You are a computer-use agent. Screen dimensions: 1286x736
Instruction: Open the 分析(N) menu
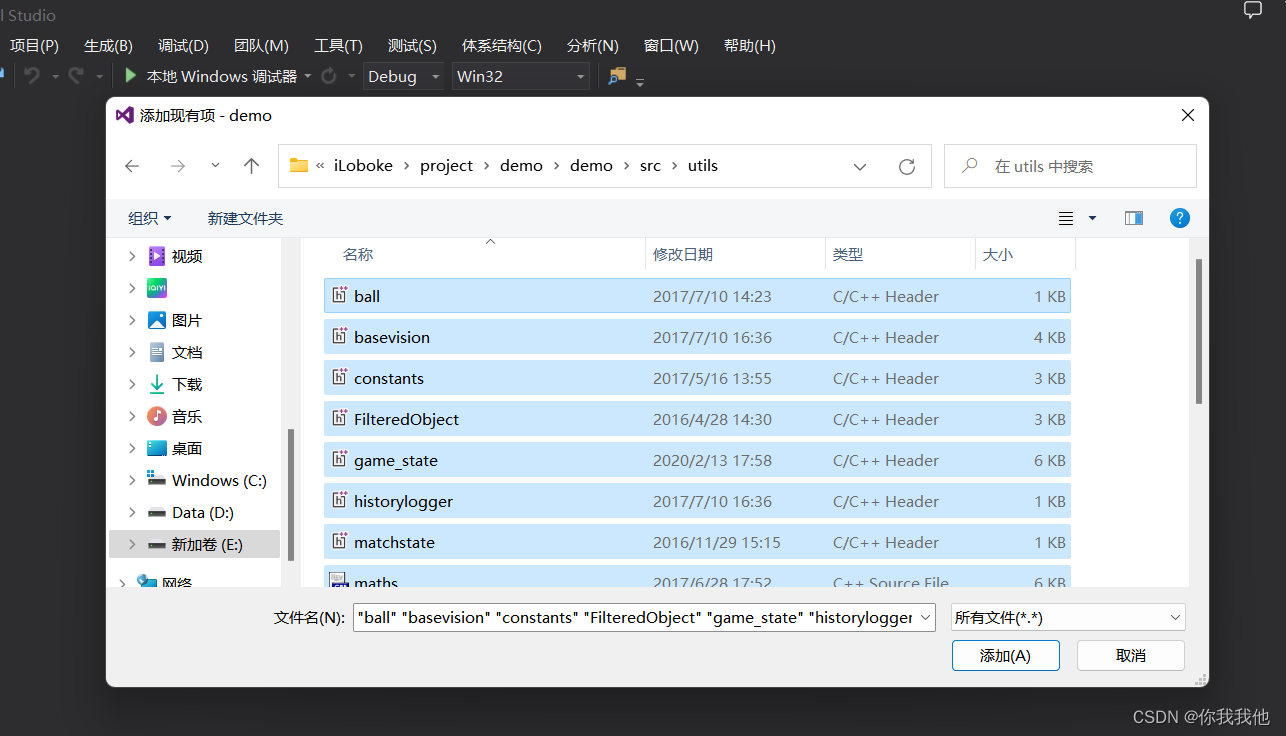point(592,45)
